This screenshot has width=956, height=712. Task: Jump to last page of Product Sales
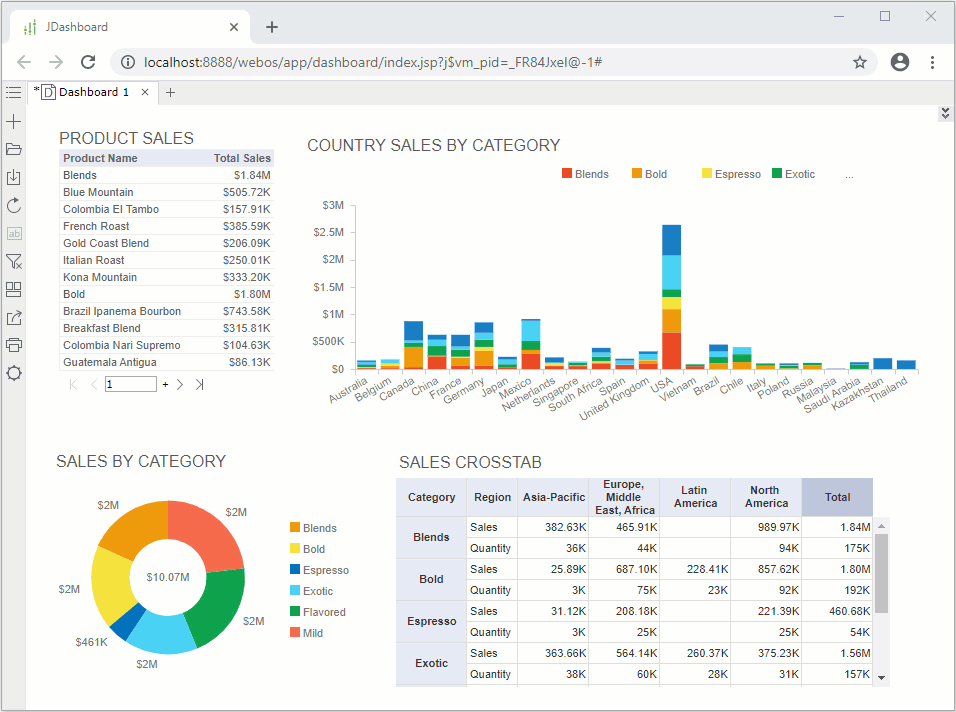point(199,384)
